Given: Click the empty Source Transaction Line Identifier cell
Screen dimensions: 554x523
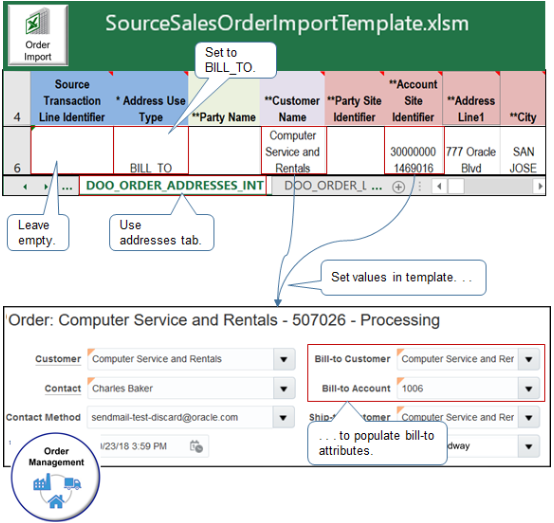Looking at the screenshot, I should (x=72, y=150).
